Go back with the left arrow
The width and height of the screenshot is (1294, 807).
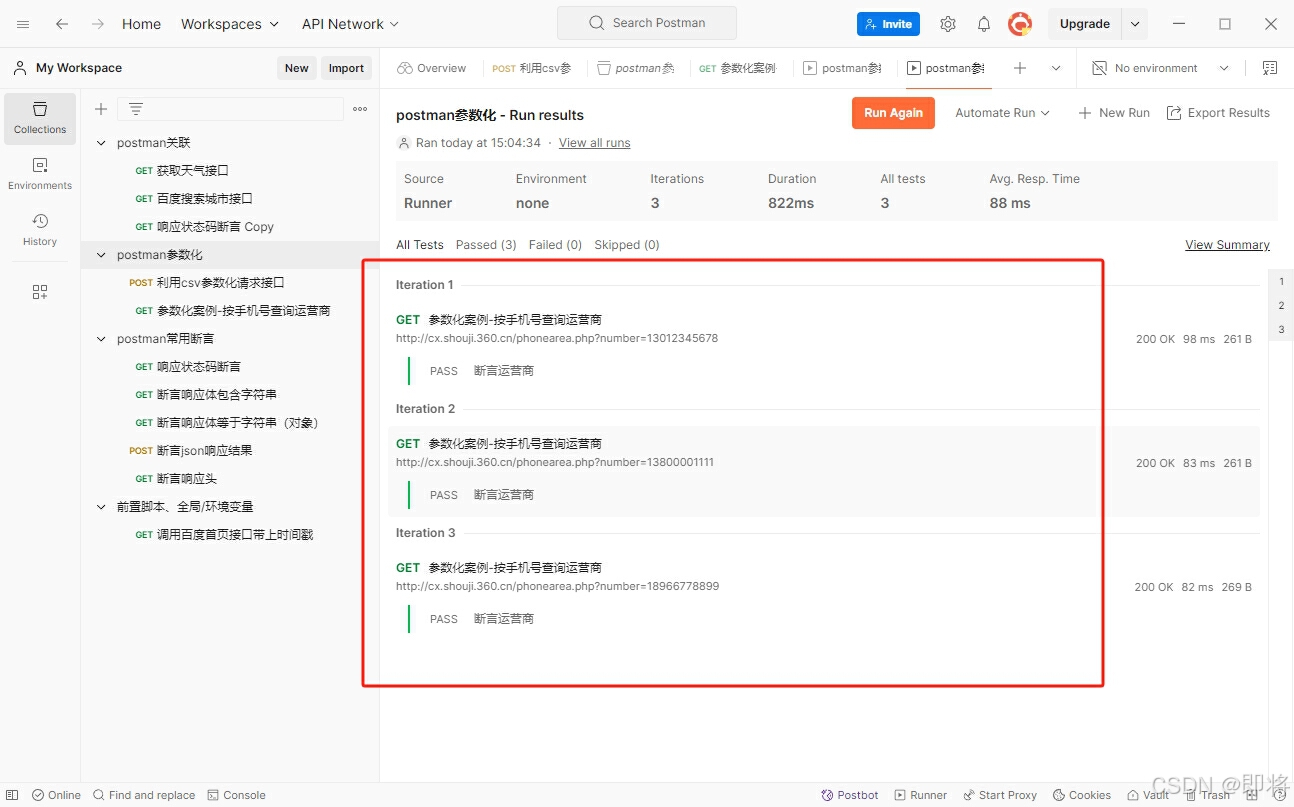click(62, 24)
